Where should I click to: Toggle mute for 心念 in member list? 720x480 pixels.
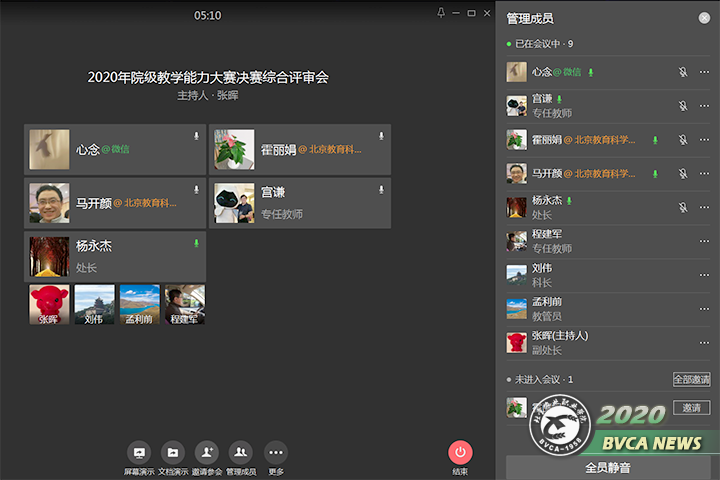pos(683,72)
